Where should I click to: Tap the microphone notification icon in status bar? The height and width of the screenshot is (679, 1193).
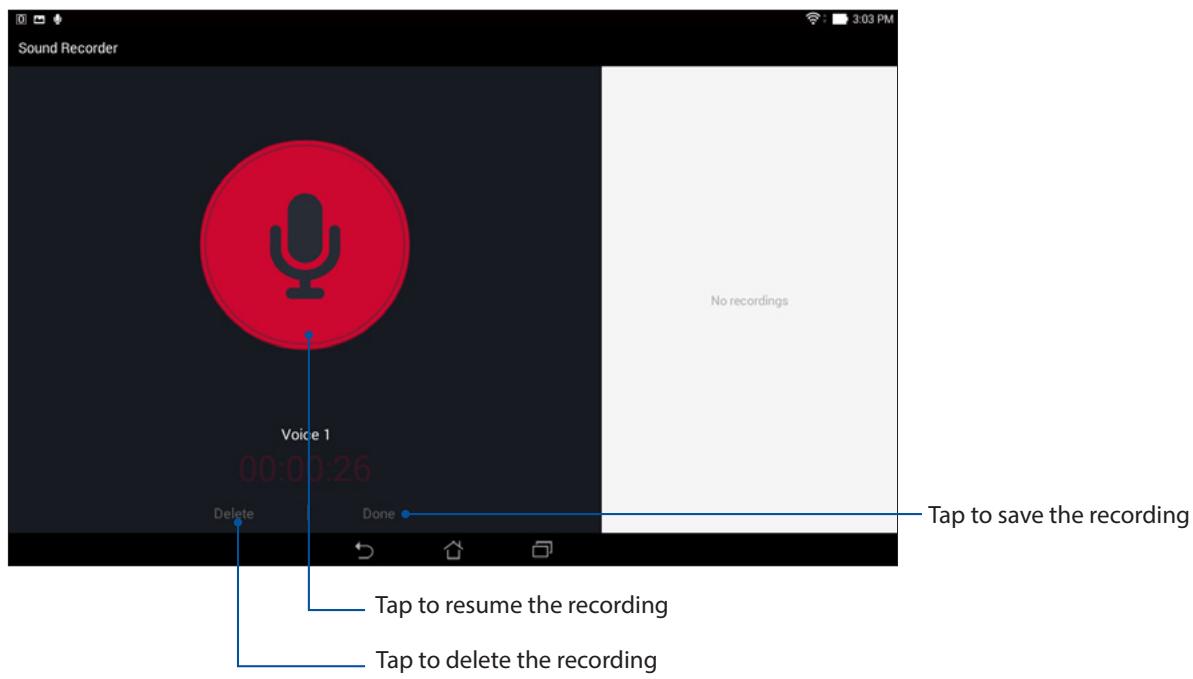(57, 19)
